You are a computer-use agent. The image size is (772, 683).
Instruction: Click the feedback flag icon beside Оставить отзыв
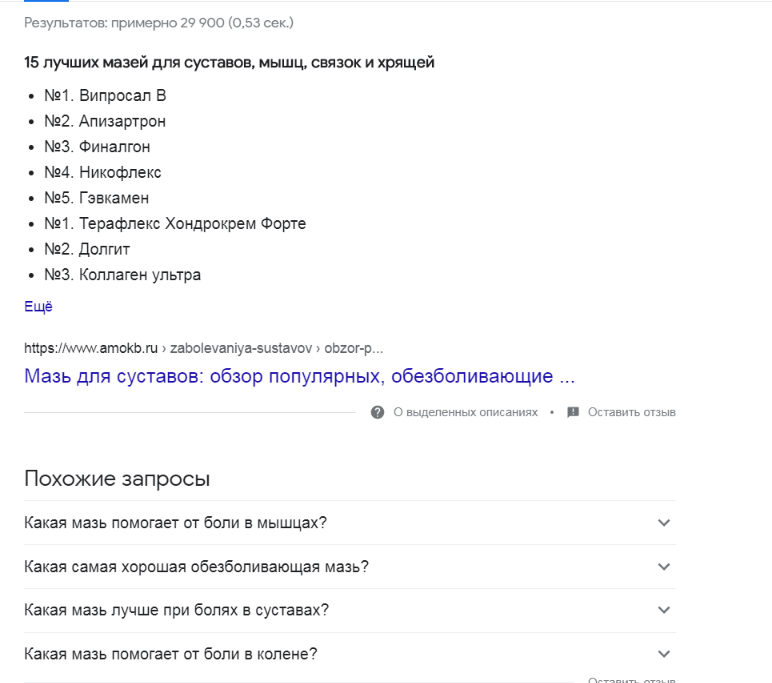tap(573, 412)
